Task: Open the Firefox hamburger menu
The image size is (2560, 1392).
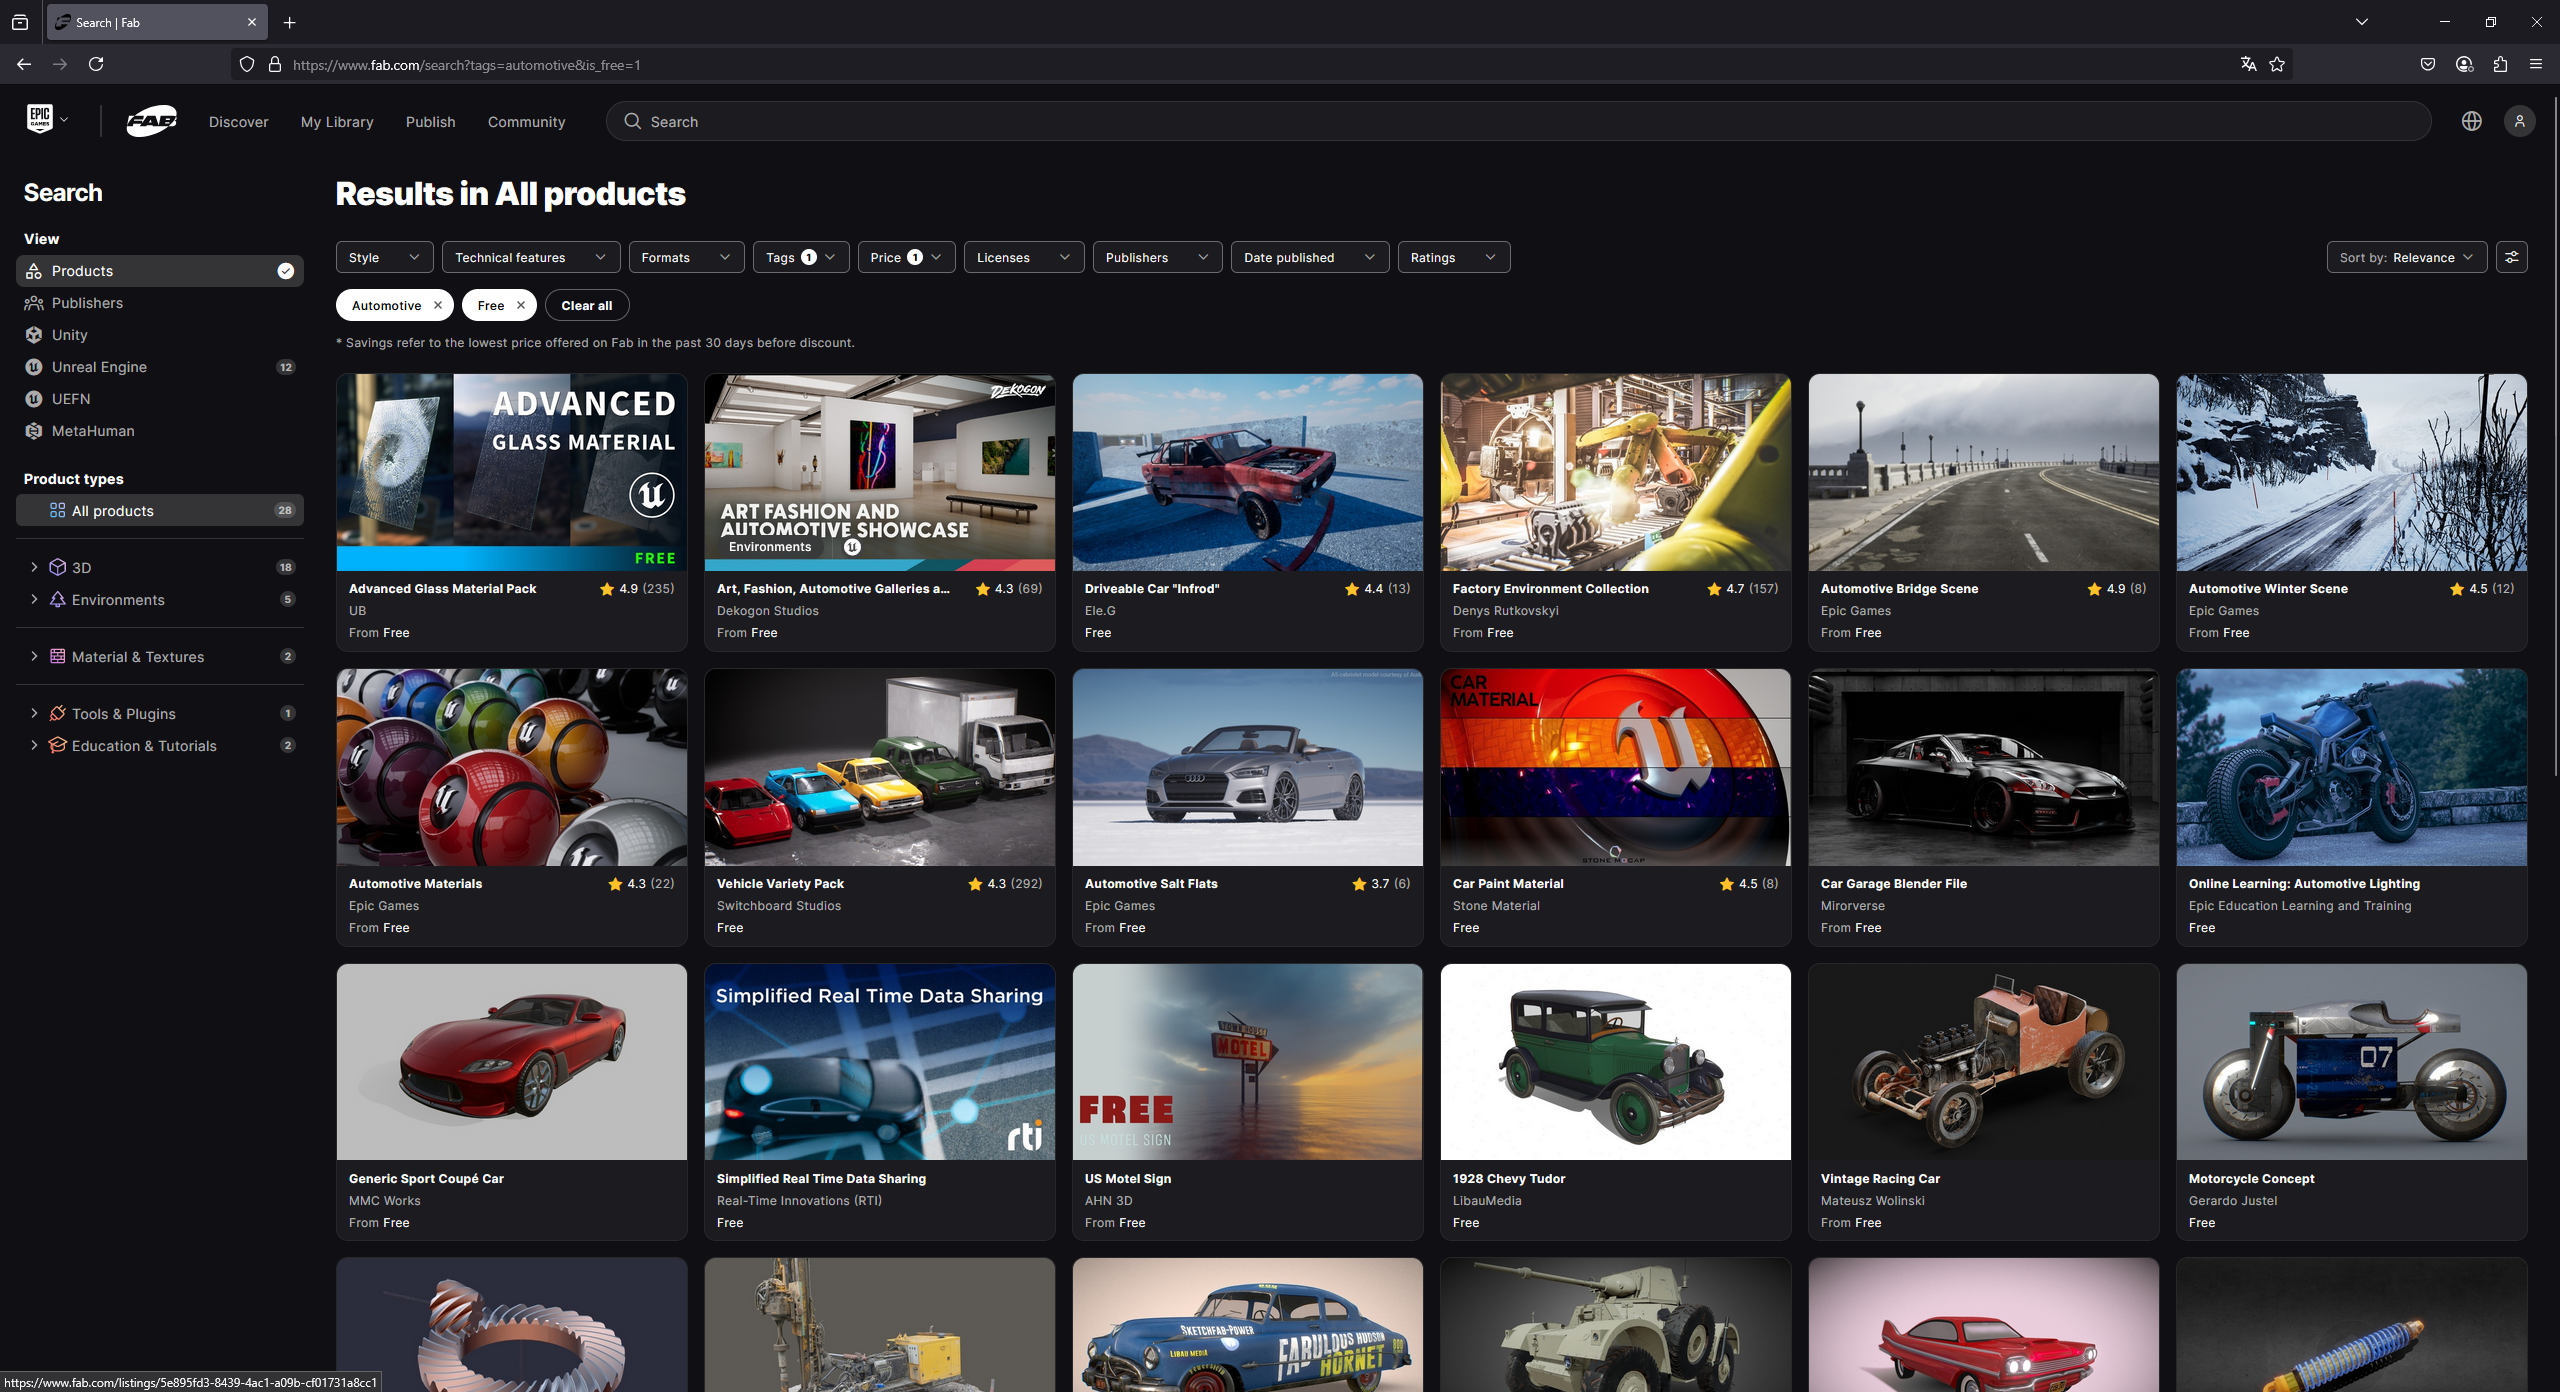Action: click(x=2536, y=64)
